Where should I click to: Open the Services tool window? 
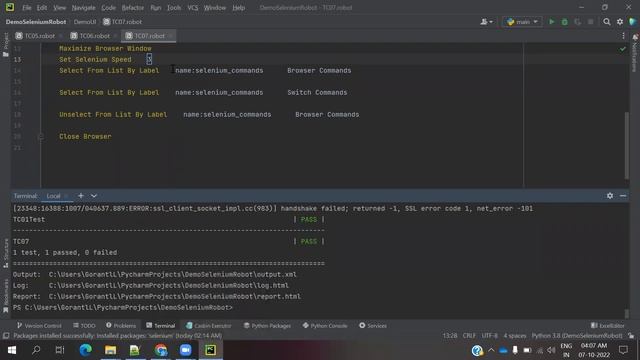373,326
